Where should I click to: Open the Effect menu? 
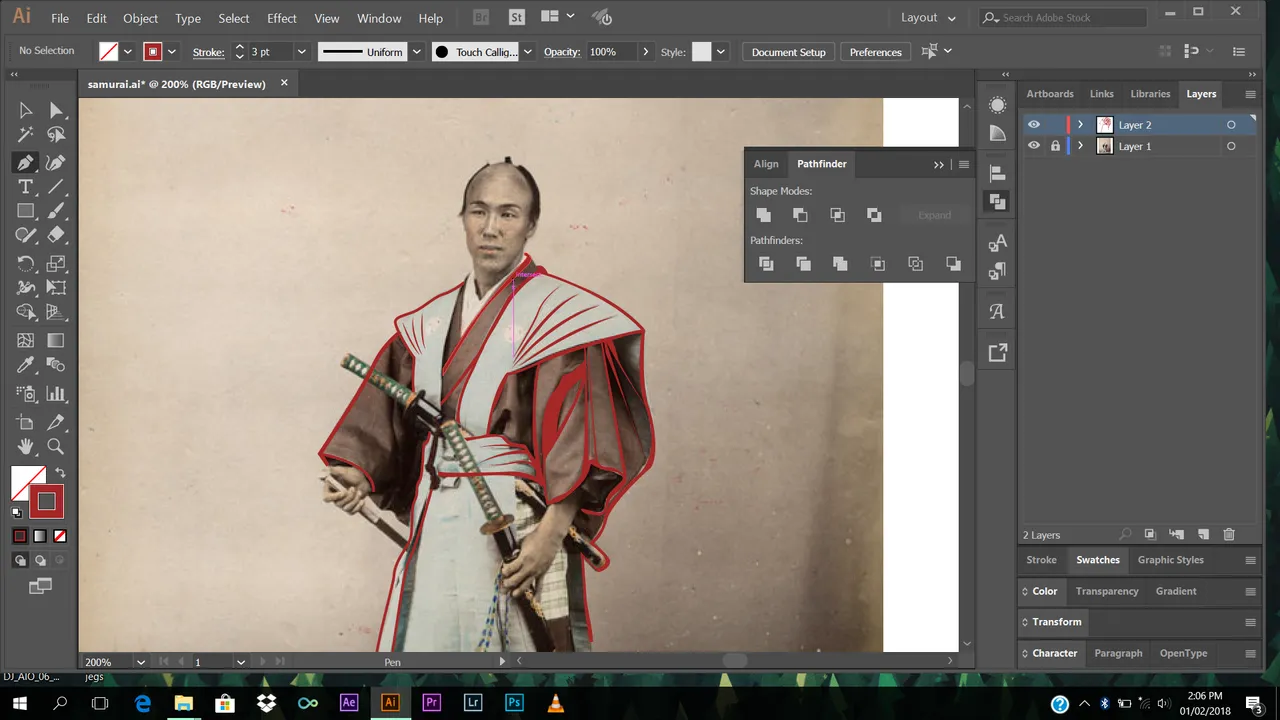tap(282, 18)
